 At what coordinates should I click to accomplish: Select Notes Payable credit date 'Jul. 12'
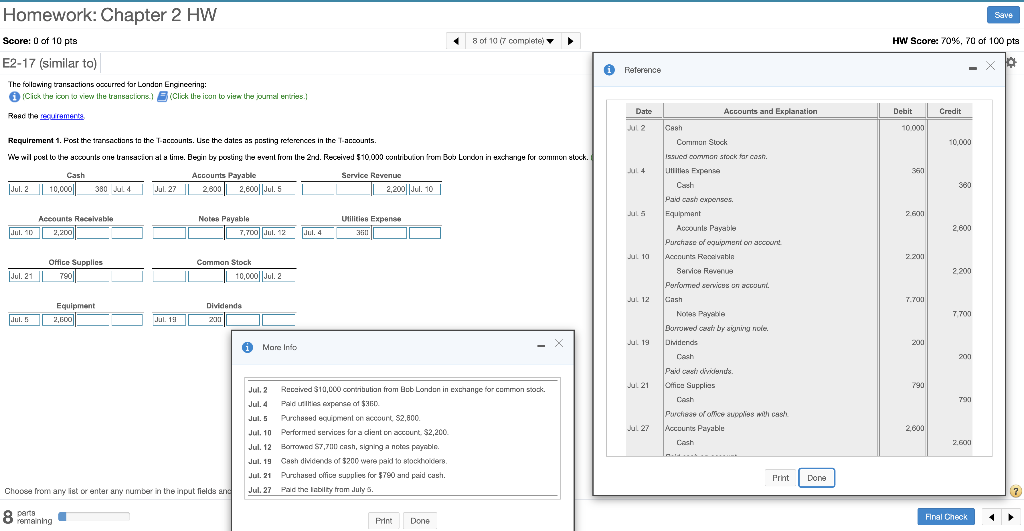[x=279, y=233]
